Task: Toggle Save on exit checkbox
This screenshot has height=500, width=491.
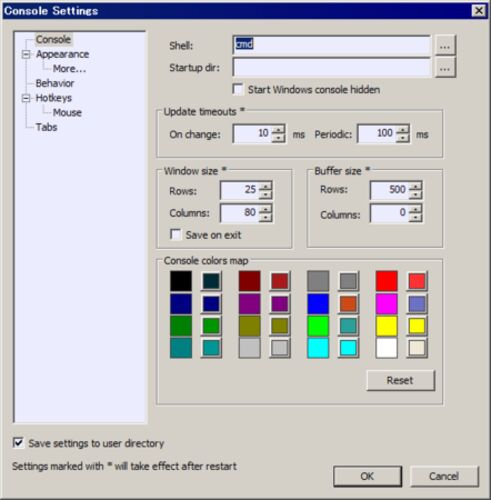Action: (176, 235)
